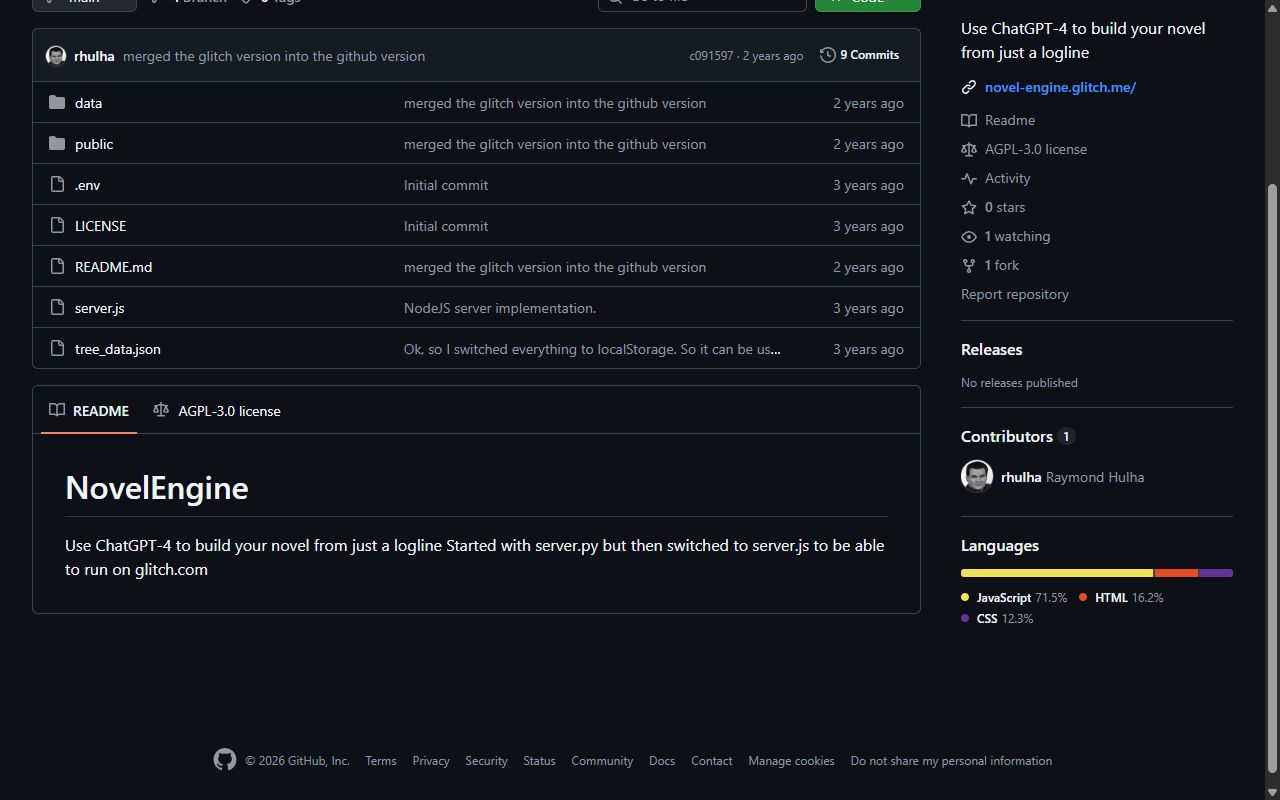The width and height of the screenshot is (1280, 800).
Task: Click yellow JavaScript segment of language bar
Action: [1057, 573]
